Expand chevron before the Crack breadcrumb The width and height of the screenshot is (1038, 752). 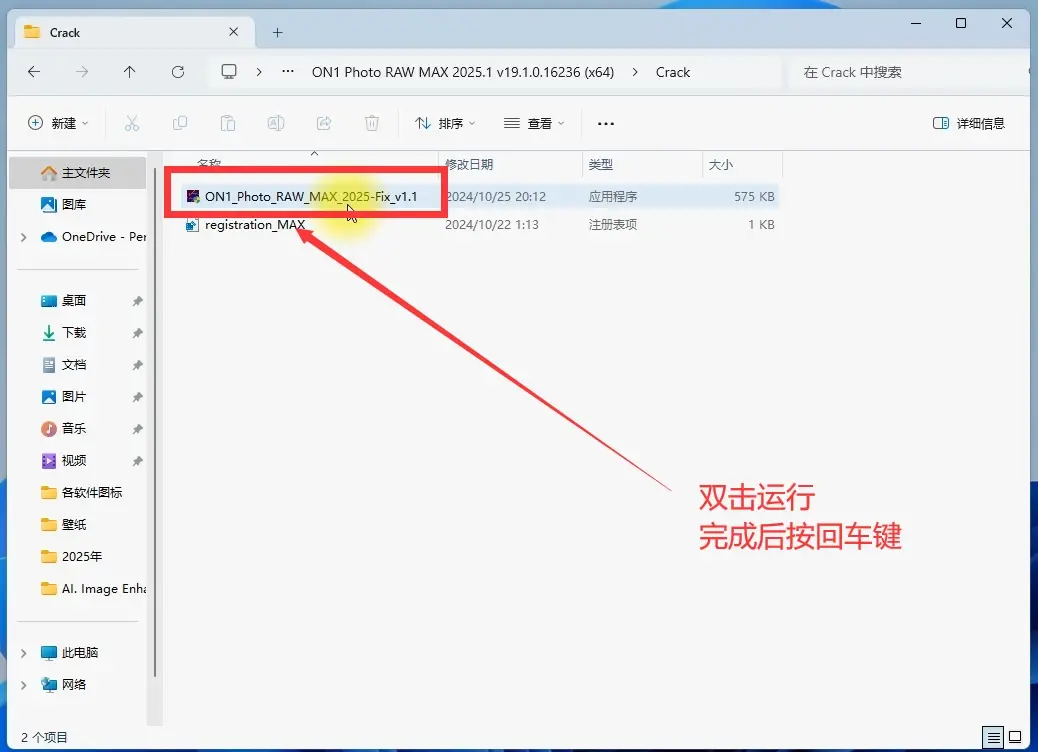coord(635,72)
